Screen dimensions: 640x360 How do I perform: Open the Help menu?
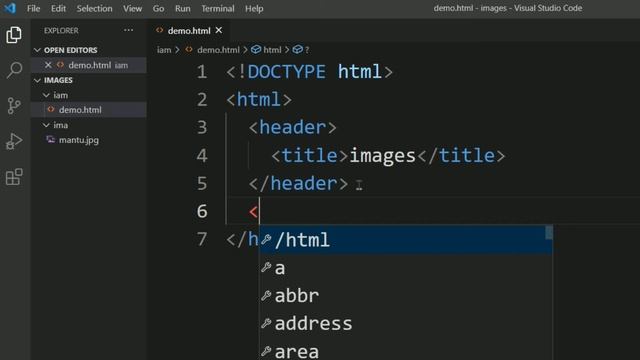[254, 8]
